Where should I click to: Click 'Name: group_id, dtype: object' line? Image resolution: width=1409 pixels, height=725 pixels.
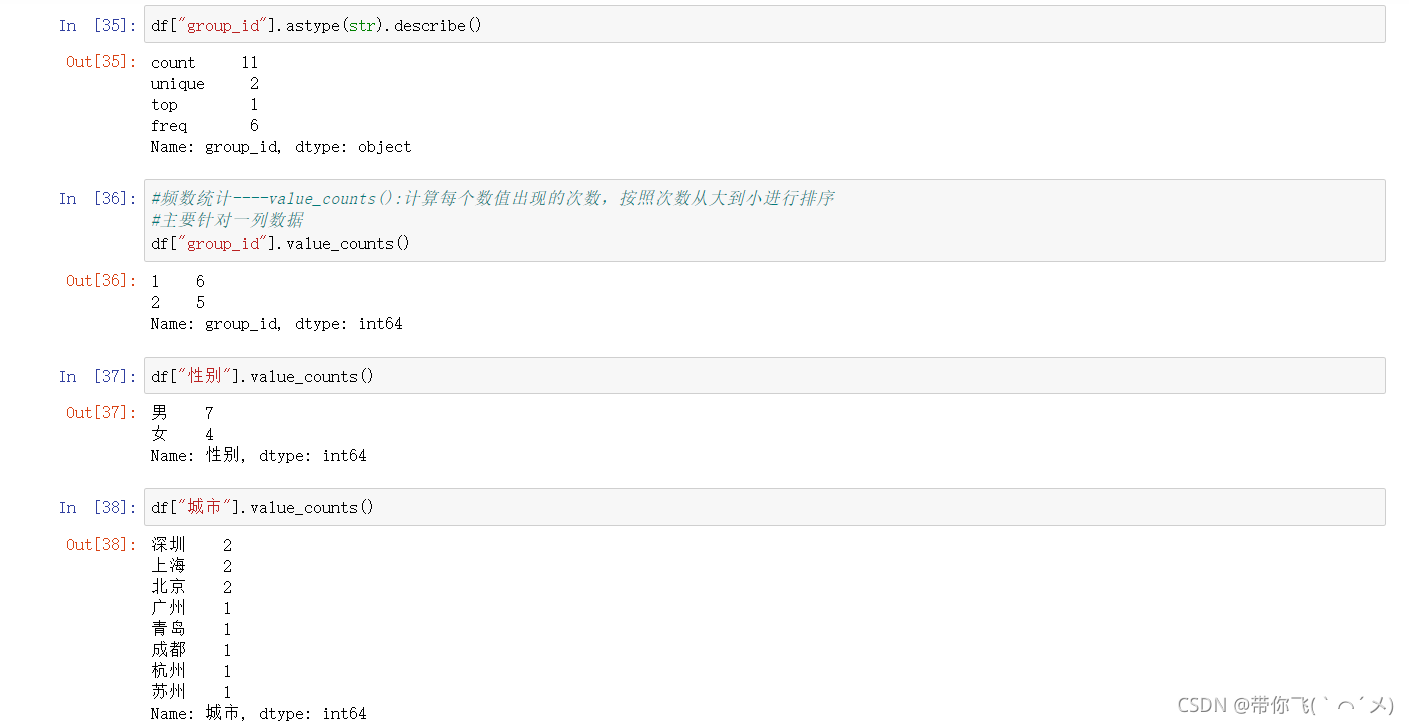coord(281,147)
